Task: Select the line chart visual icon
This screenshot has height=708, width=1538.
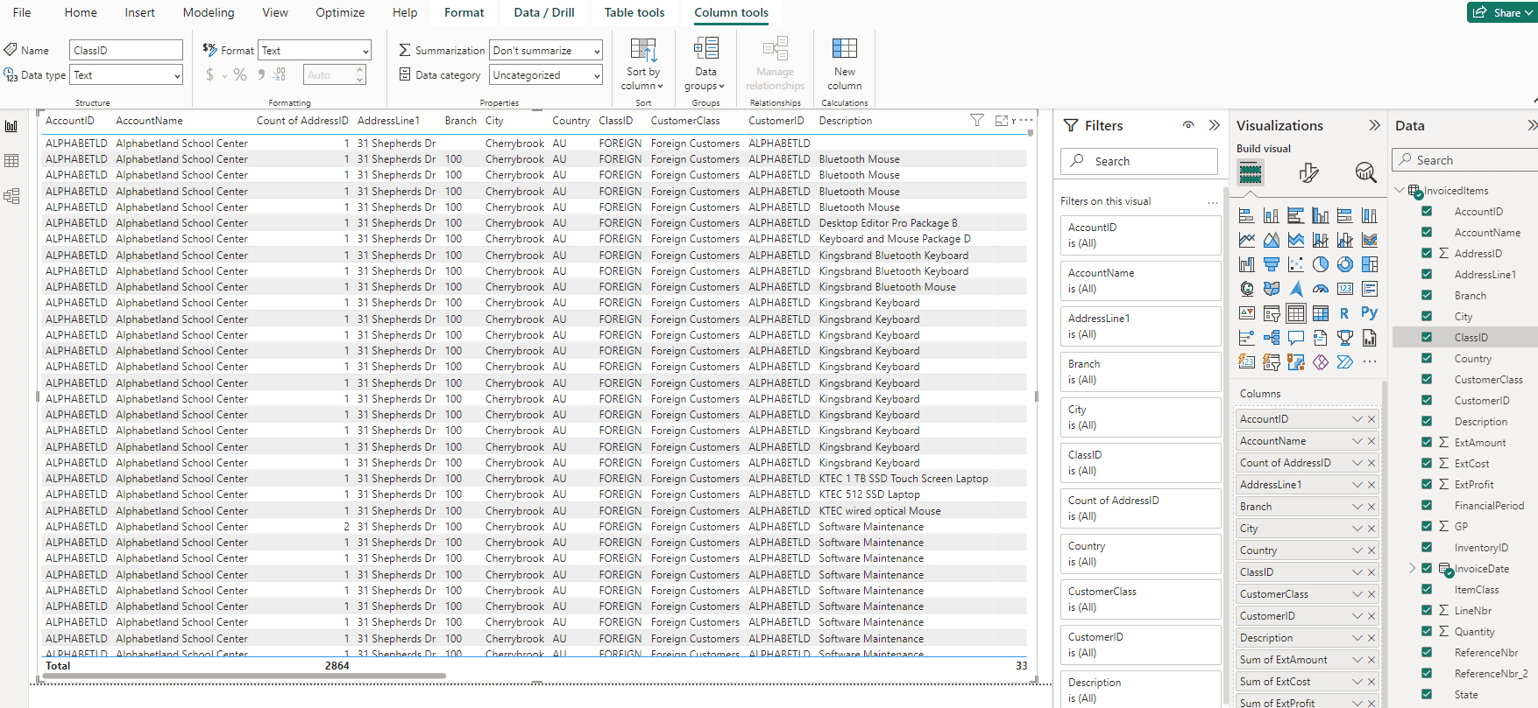Action: 1246,240
